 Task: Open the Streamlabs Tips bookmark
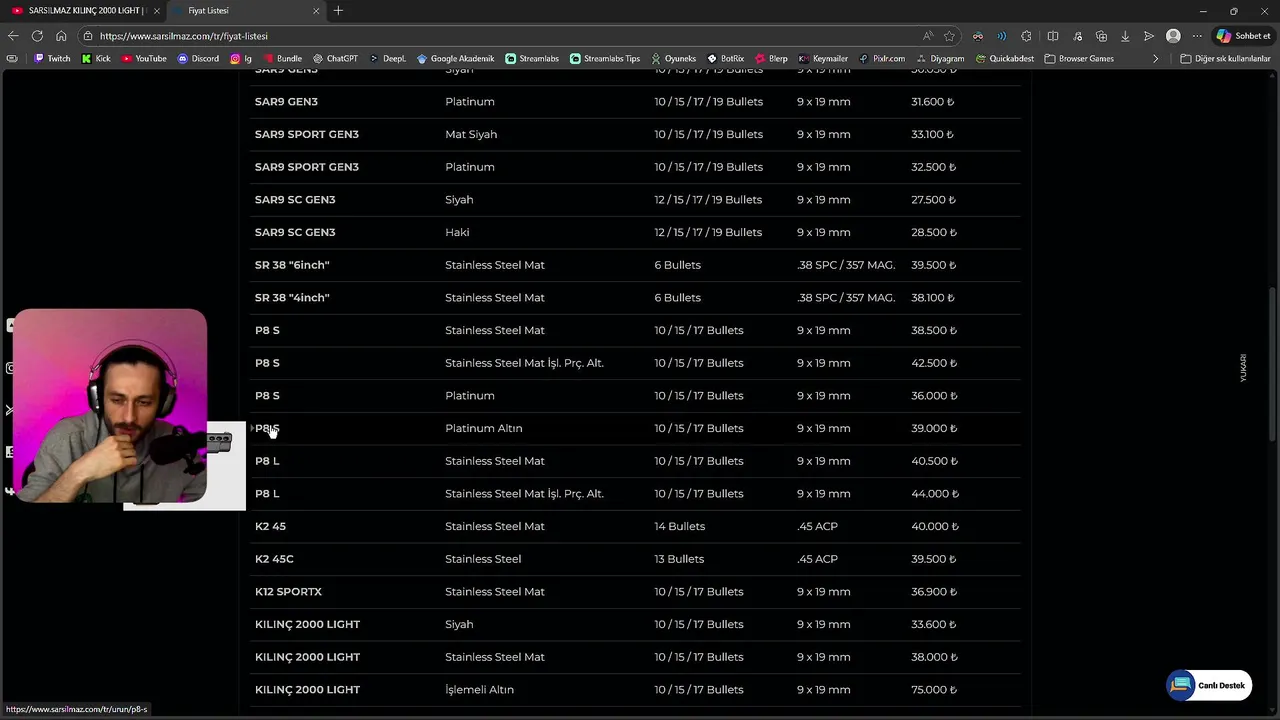[x=605, y=59]
